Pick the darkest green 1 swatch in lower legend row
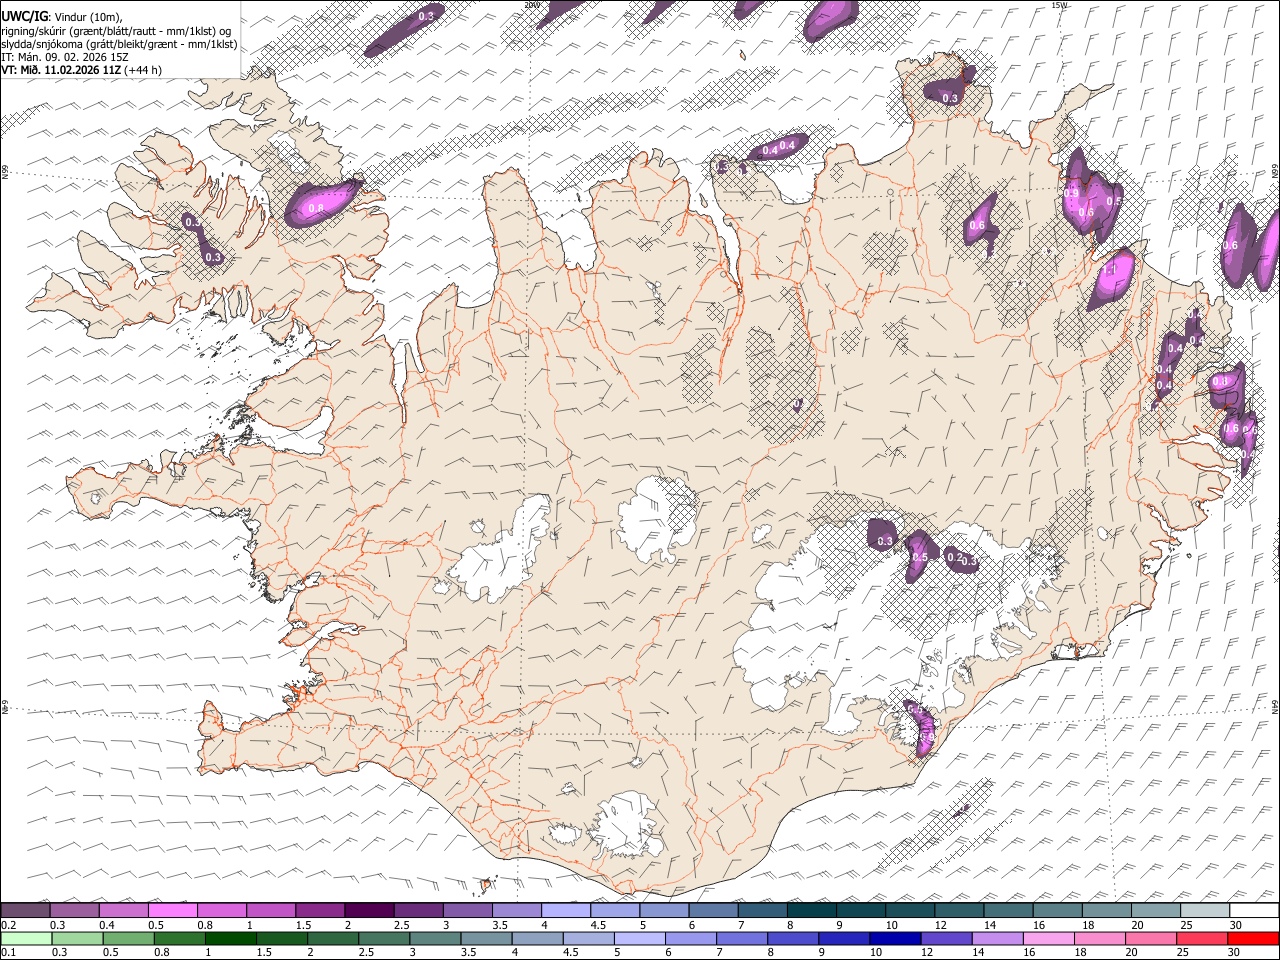This screenshot has width=1280, height=960. pos(231,938)
